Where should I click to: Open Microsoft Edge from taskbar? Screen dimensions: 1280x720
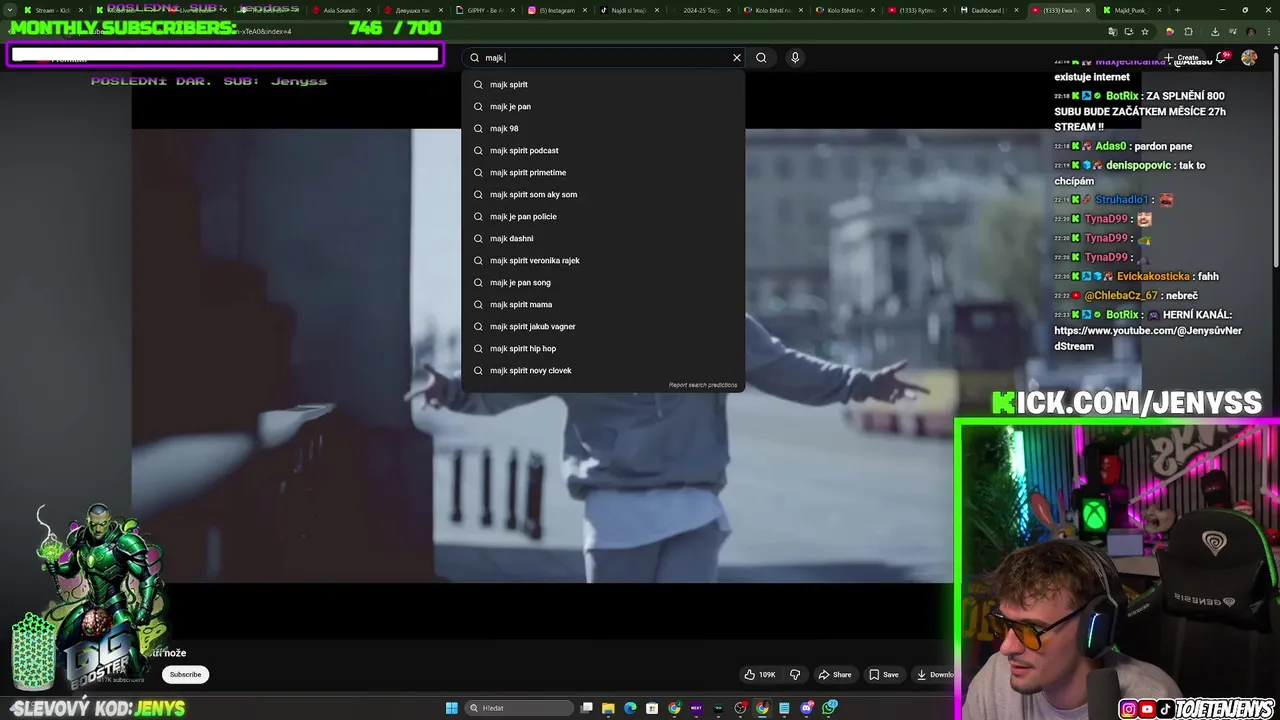[630, 708]
